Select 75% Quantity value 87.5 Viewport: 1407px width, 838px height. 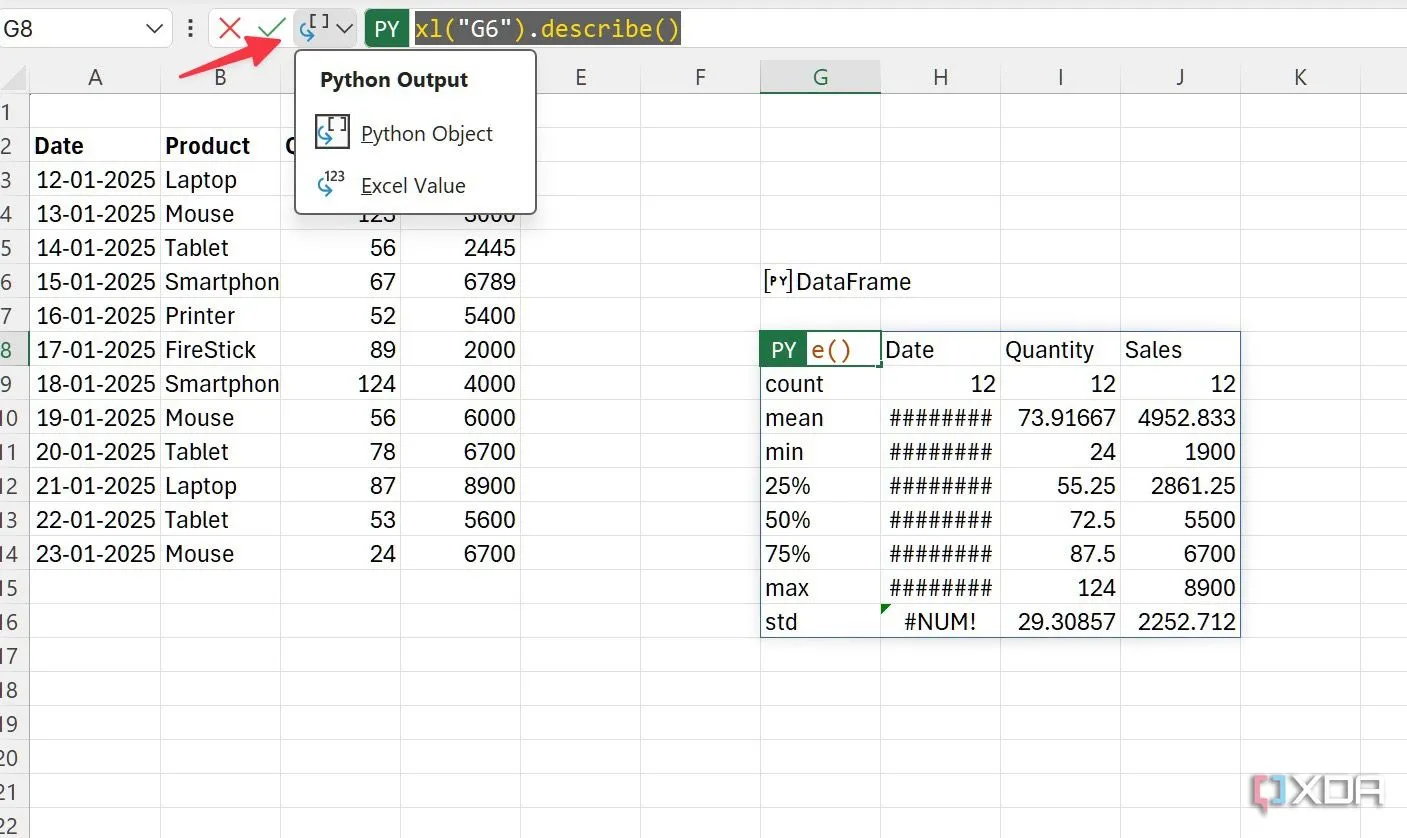pyautogui.click(x=1060, y=553)
